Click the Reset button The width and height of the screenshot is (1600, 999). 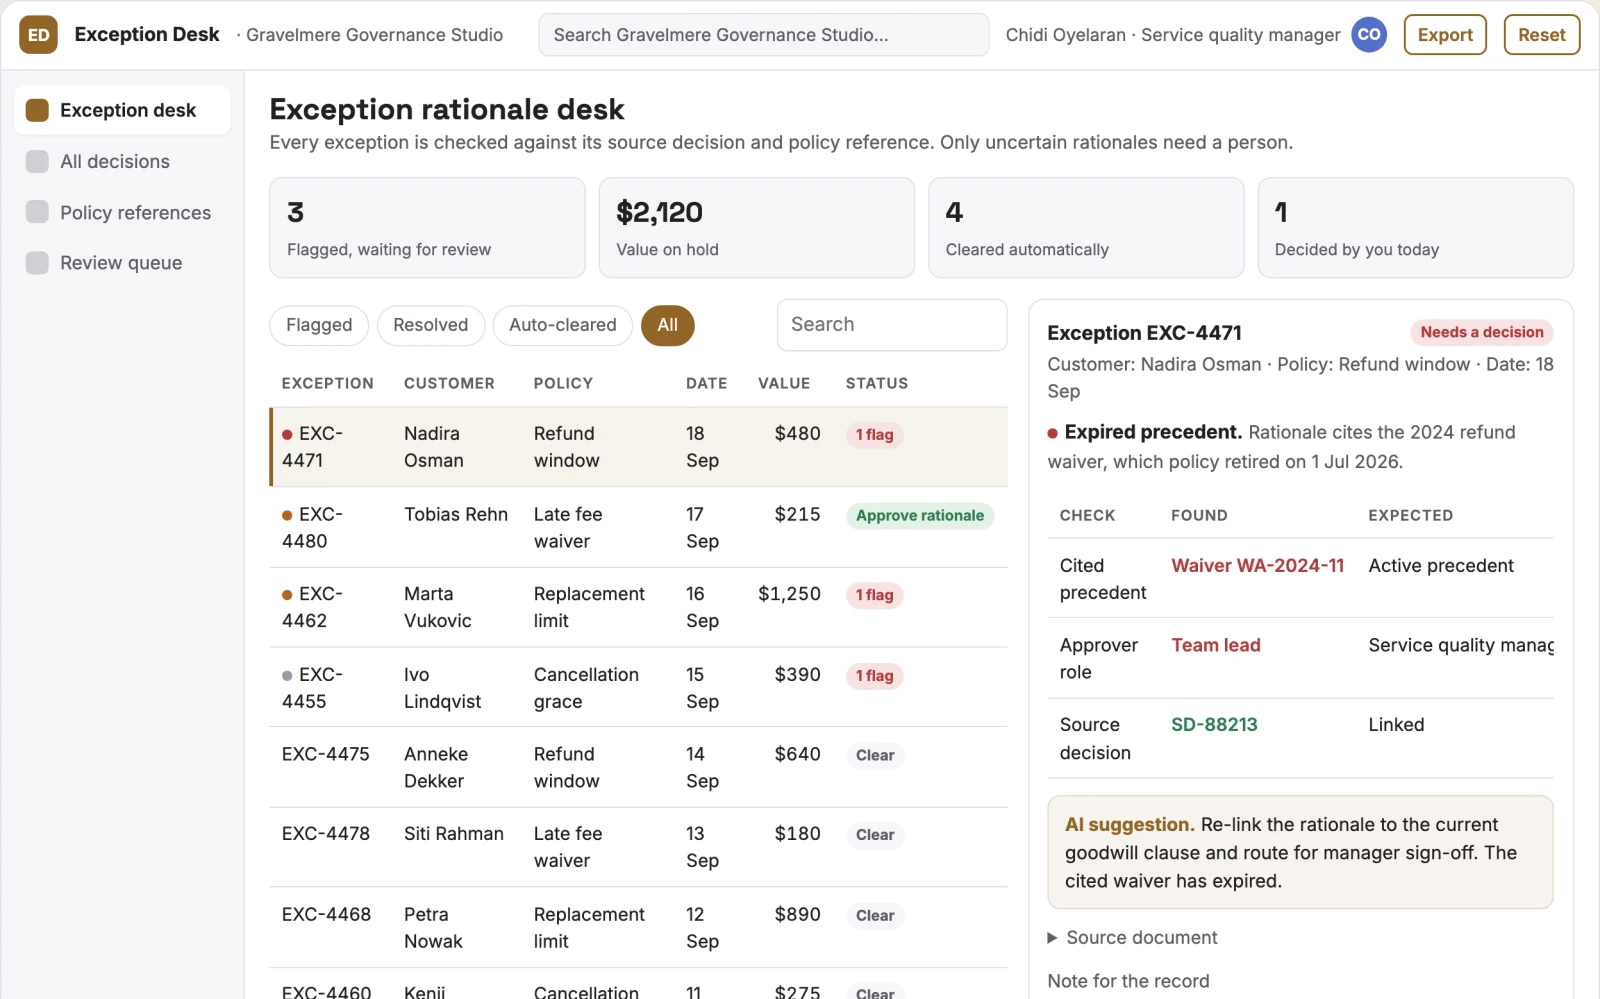point(1542,35)
